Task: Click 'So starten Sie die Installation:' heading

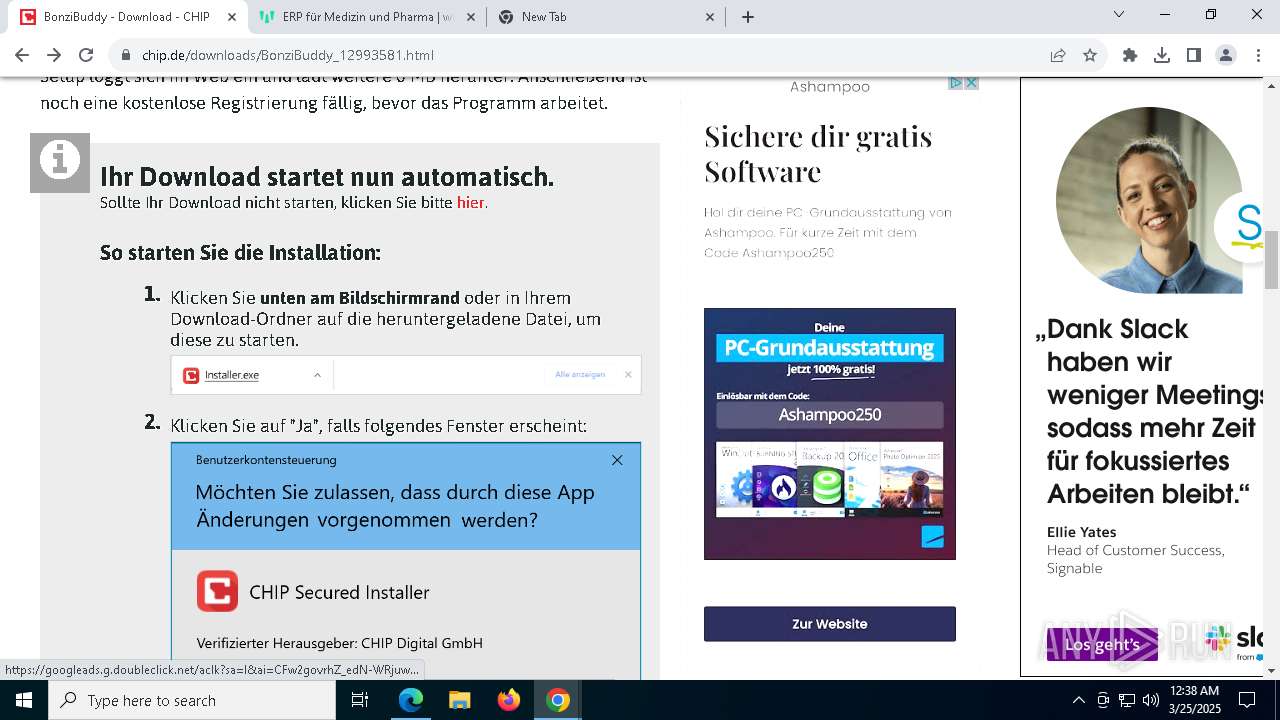Action: 240,253
